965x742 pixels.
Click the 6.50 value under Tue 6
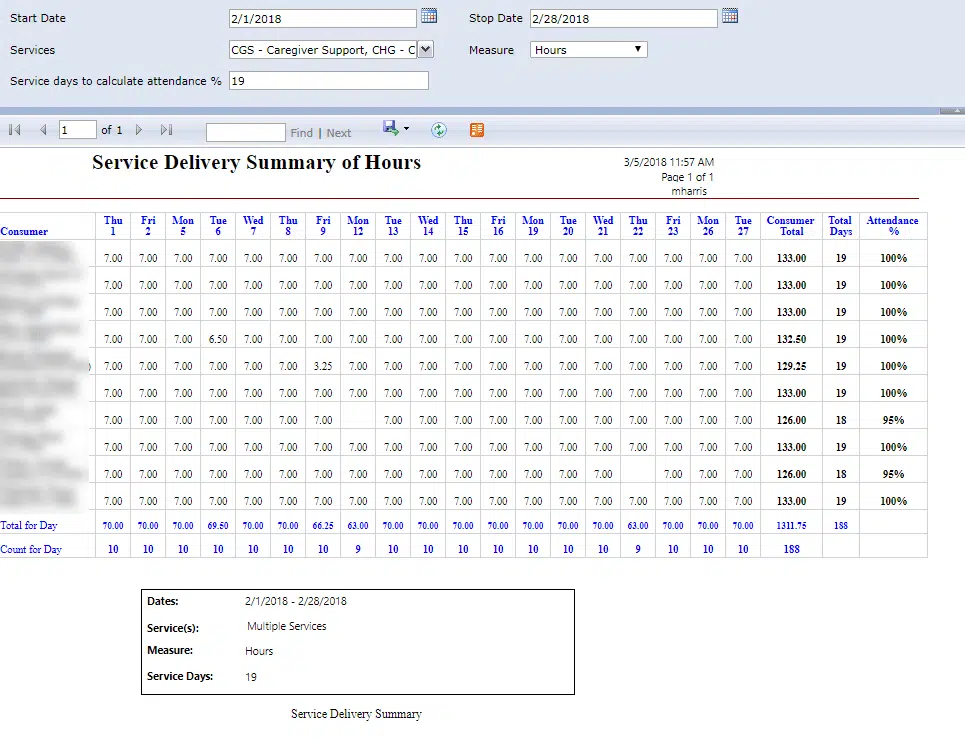218,339
